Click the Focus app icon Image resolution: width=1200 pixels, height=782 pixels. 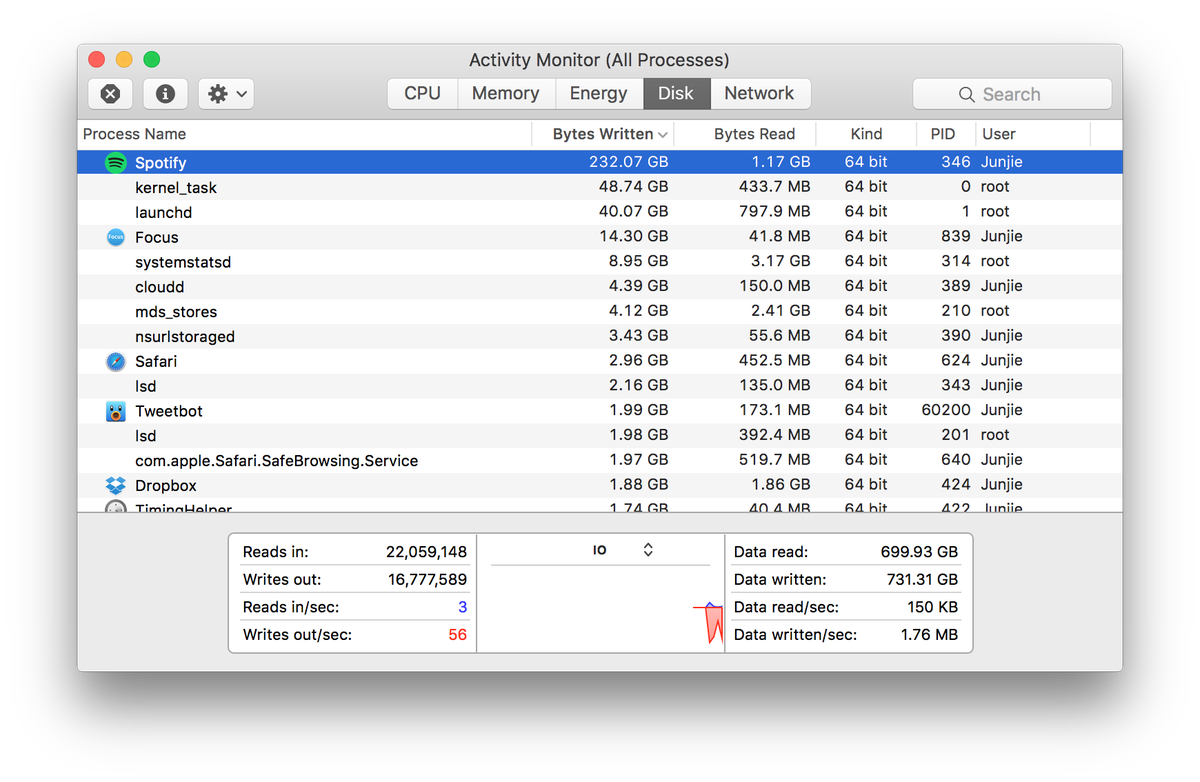pyautogui.click(x=115, y=237)
